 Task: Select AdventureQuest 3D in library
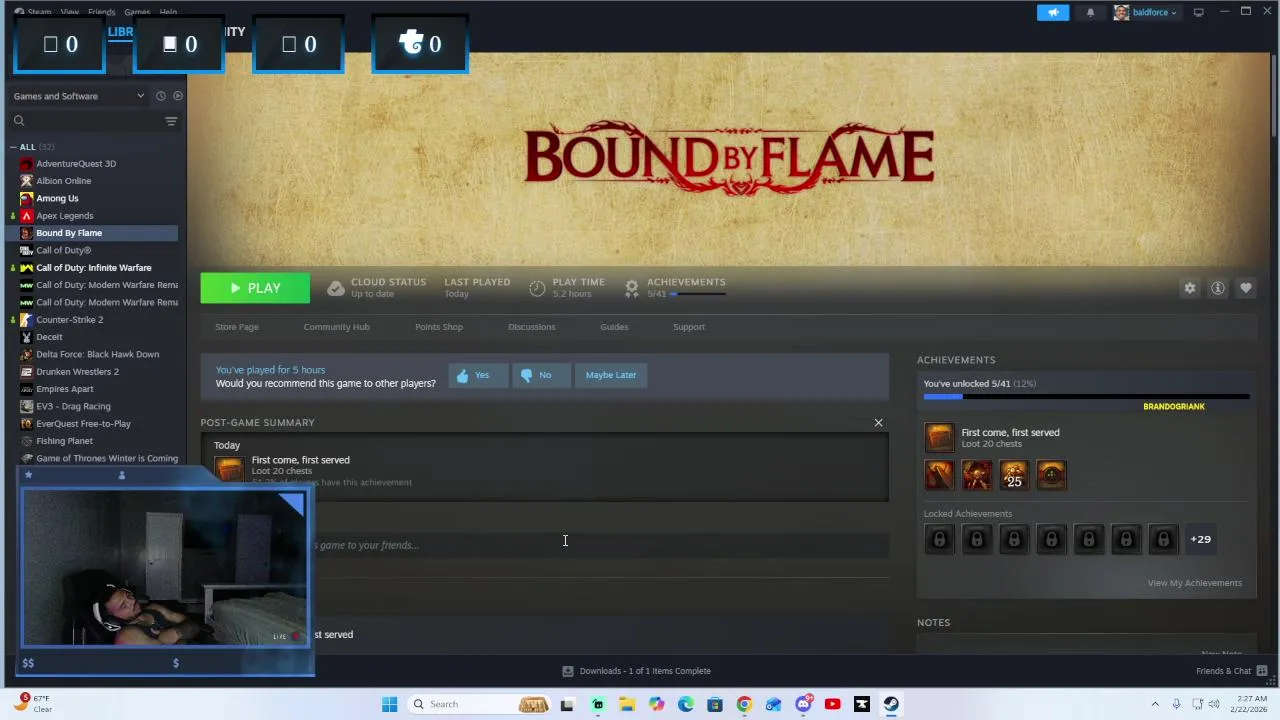(76, 164)
